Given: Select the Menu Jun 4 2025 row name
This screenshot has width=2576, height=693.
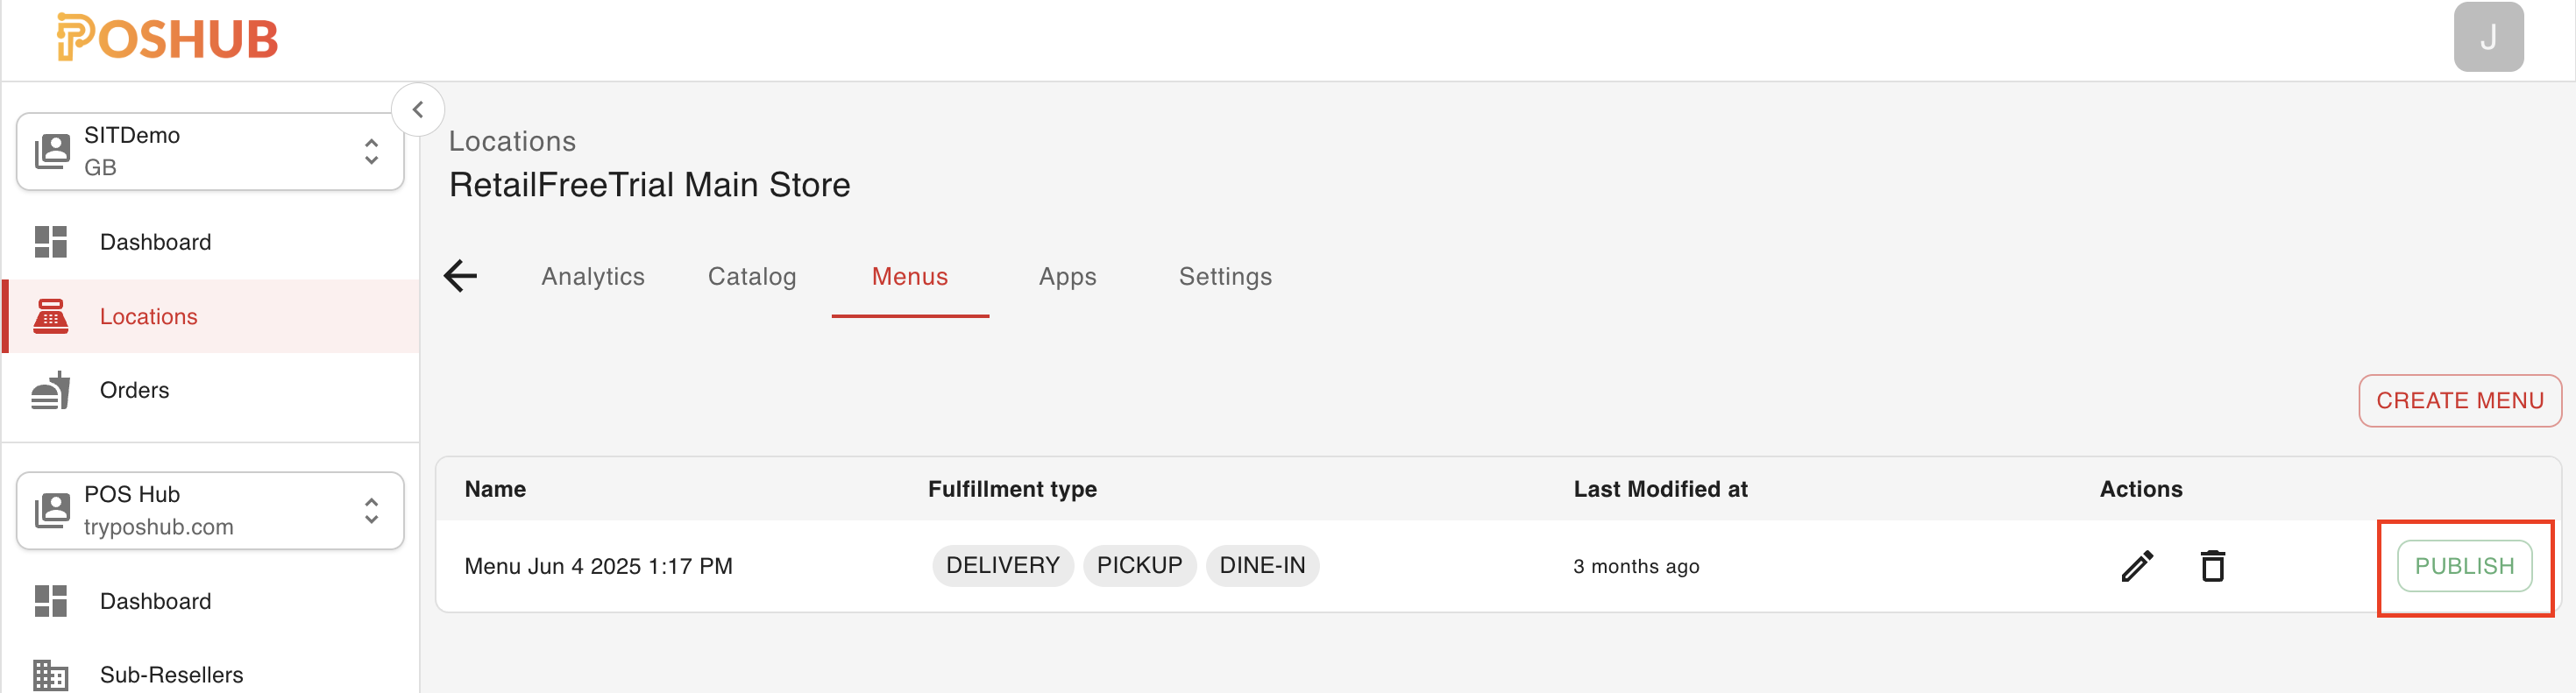Looking at the screenshot, I should click(598, 565).
